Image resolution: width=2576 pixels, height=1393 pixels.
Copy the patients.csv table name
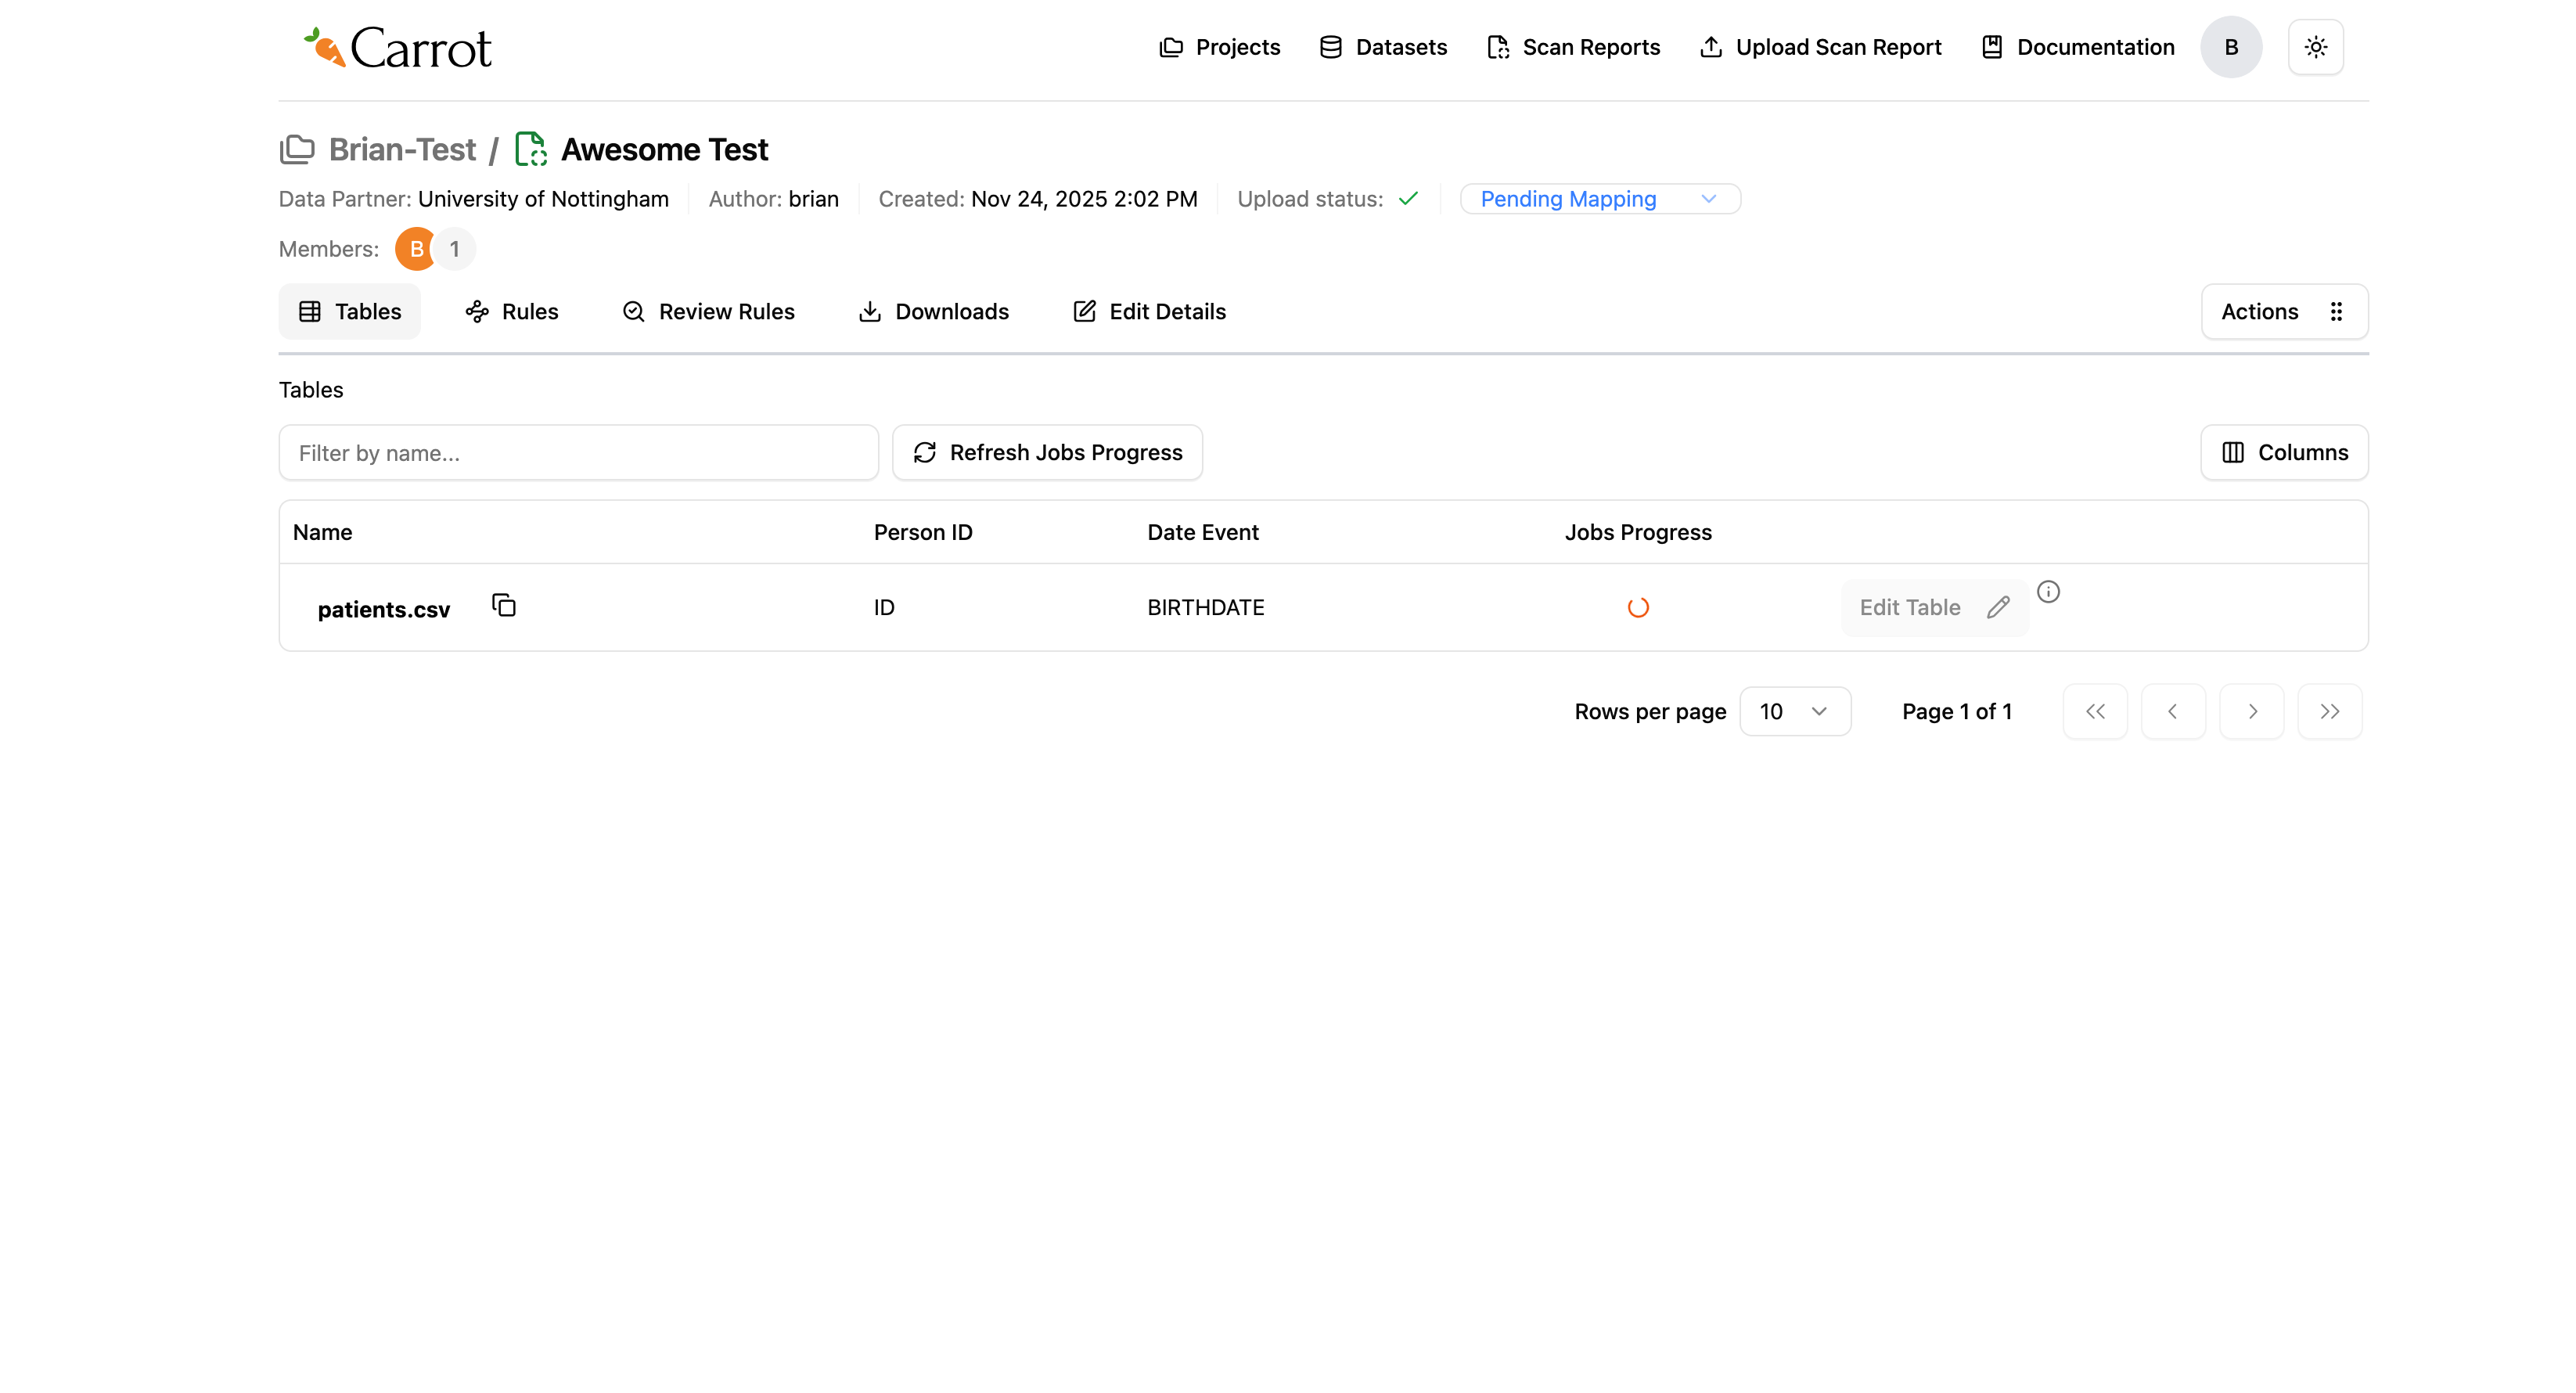(x=504, y=605)
